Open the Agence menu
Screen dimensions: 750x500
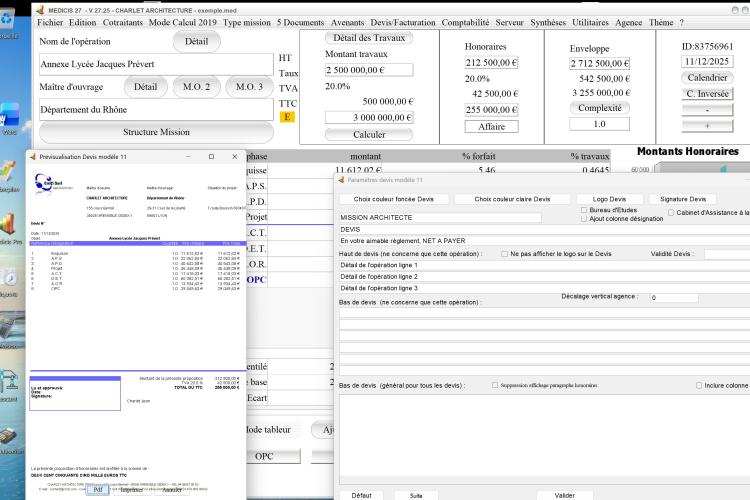(629, 22)
